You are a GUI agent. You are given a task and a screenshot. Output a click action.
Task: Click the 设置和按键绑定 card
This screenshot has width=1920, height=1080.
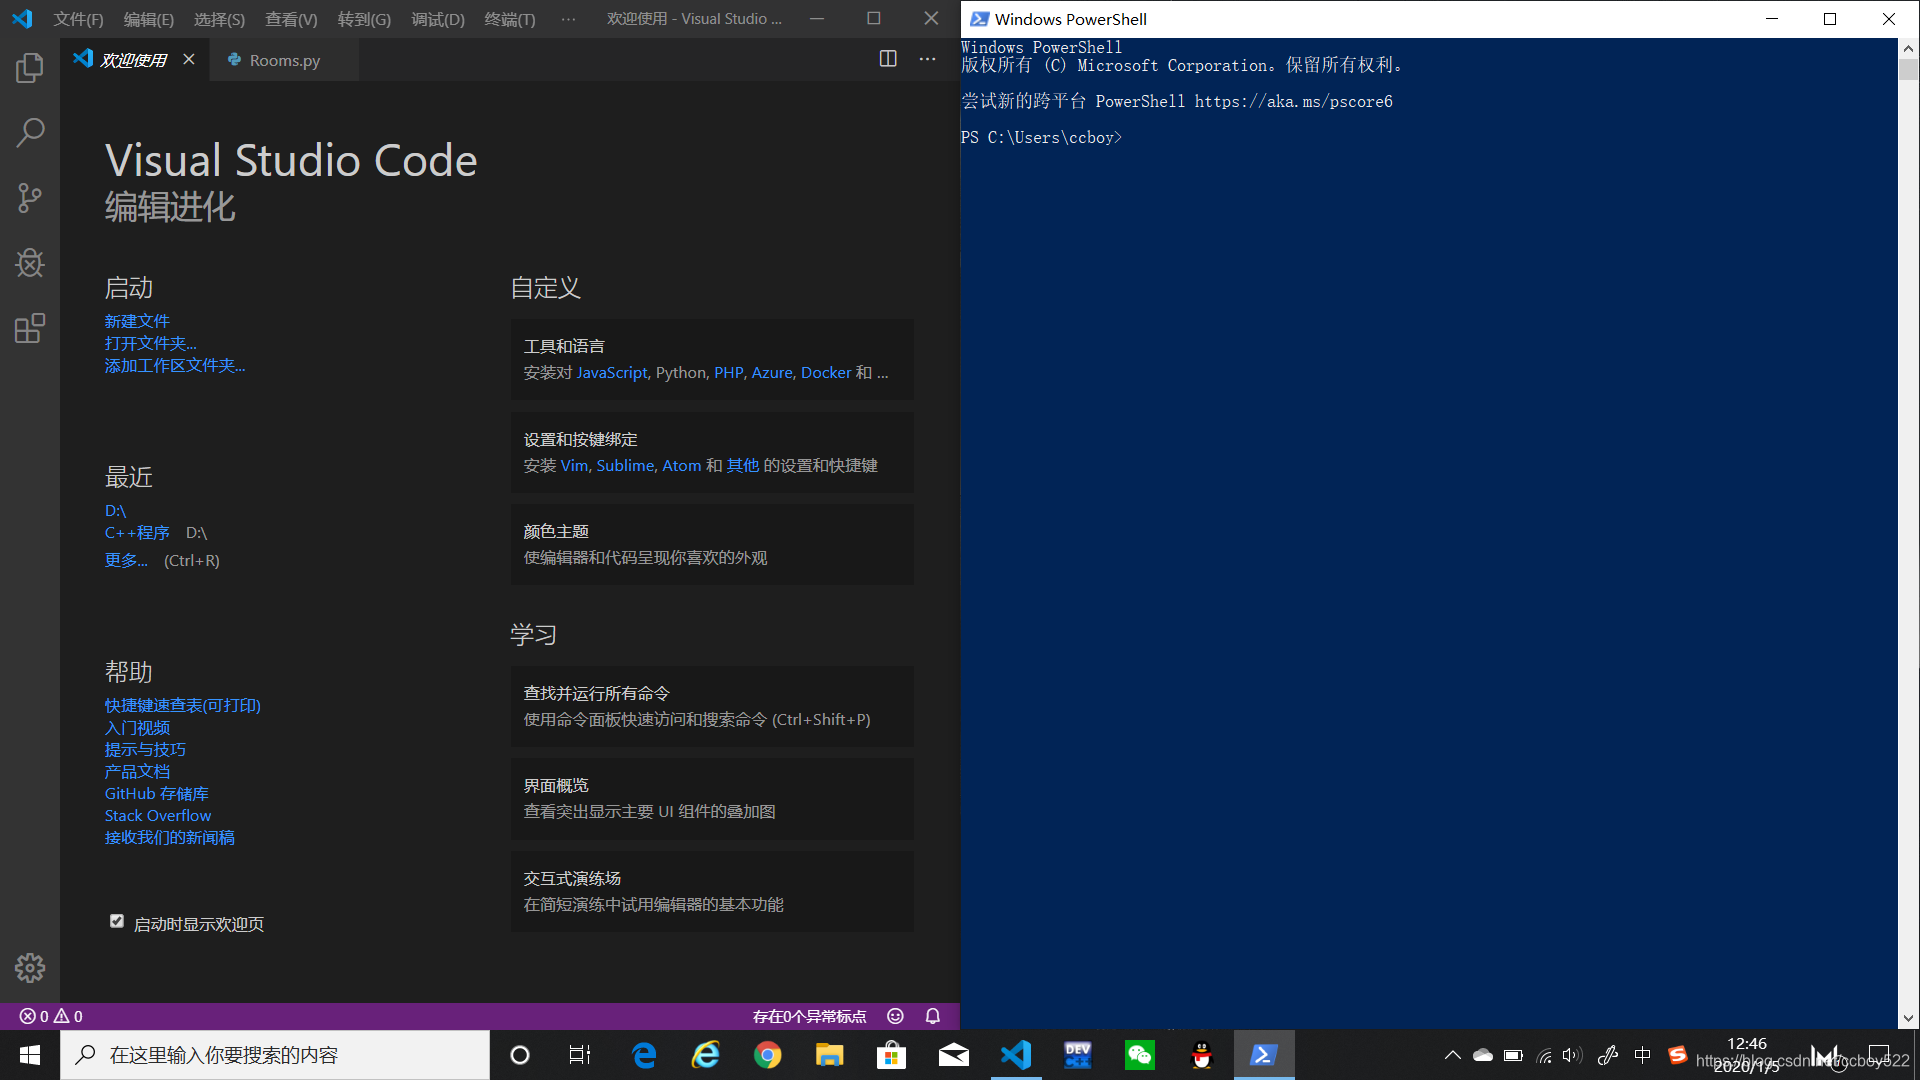pos(712,452)
